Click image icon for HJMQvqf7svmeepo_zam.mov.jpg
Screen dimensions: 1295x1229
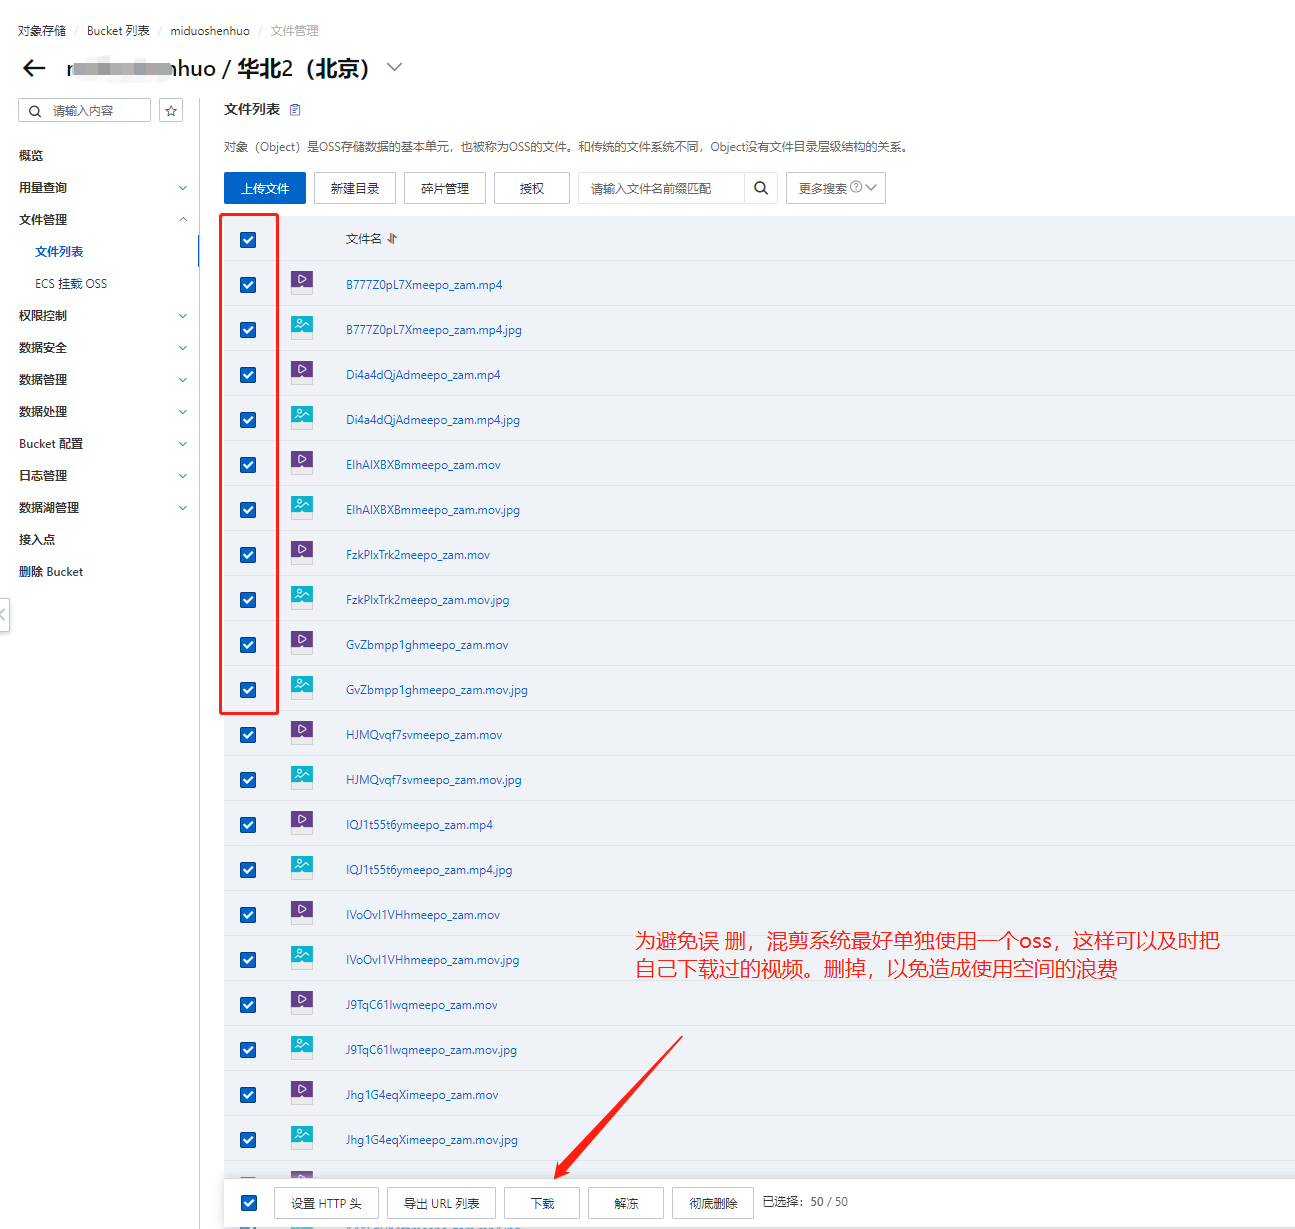click(302, 777)
